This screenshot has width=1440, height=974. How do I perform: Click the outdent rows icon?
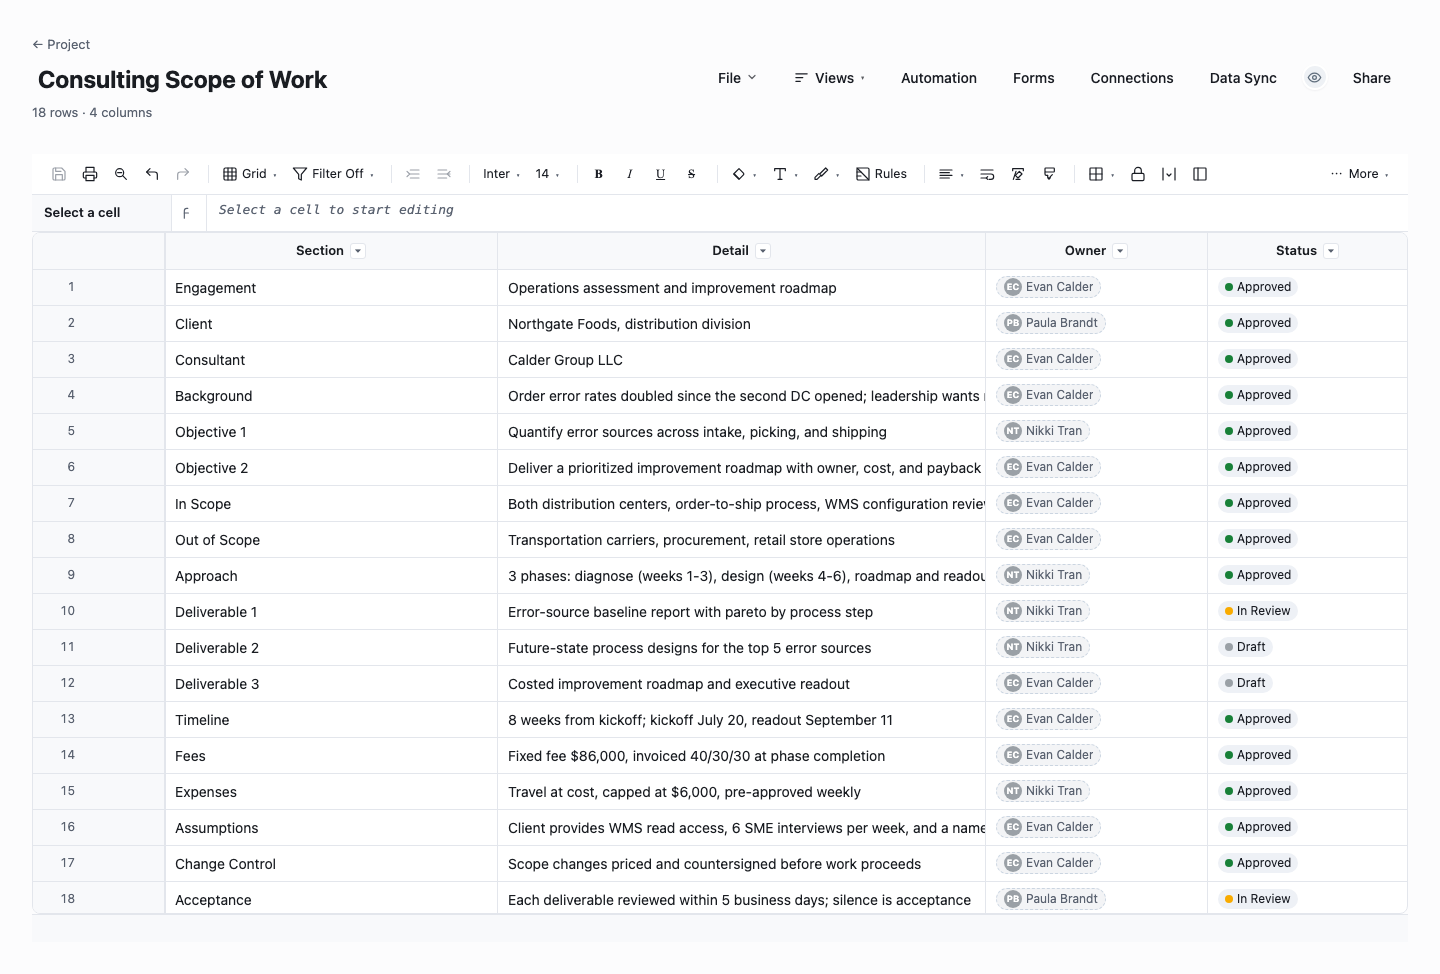[x=444, y=174]
